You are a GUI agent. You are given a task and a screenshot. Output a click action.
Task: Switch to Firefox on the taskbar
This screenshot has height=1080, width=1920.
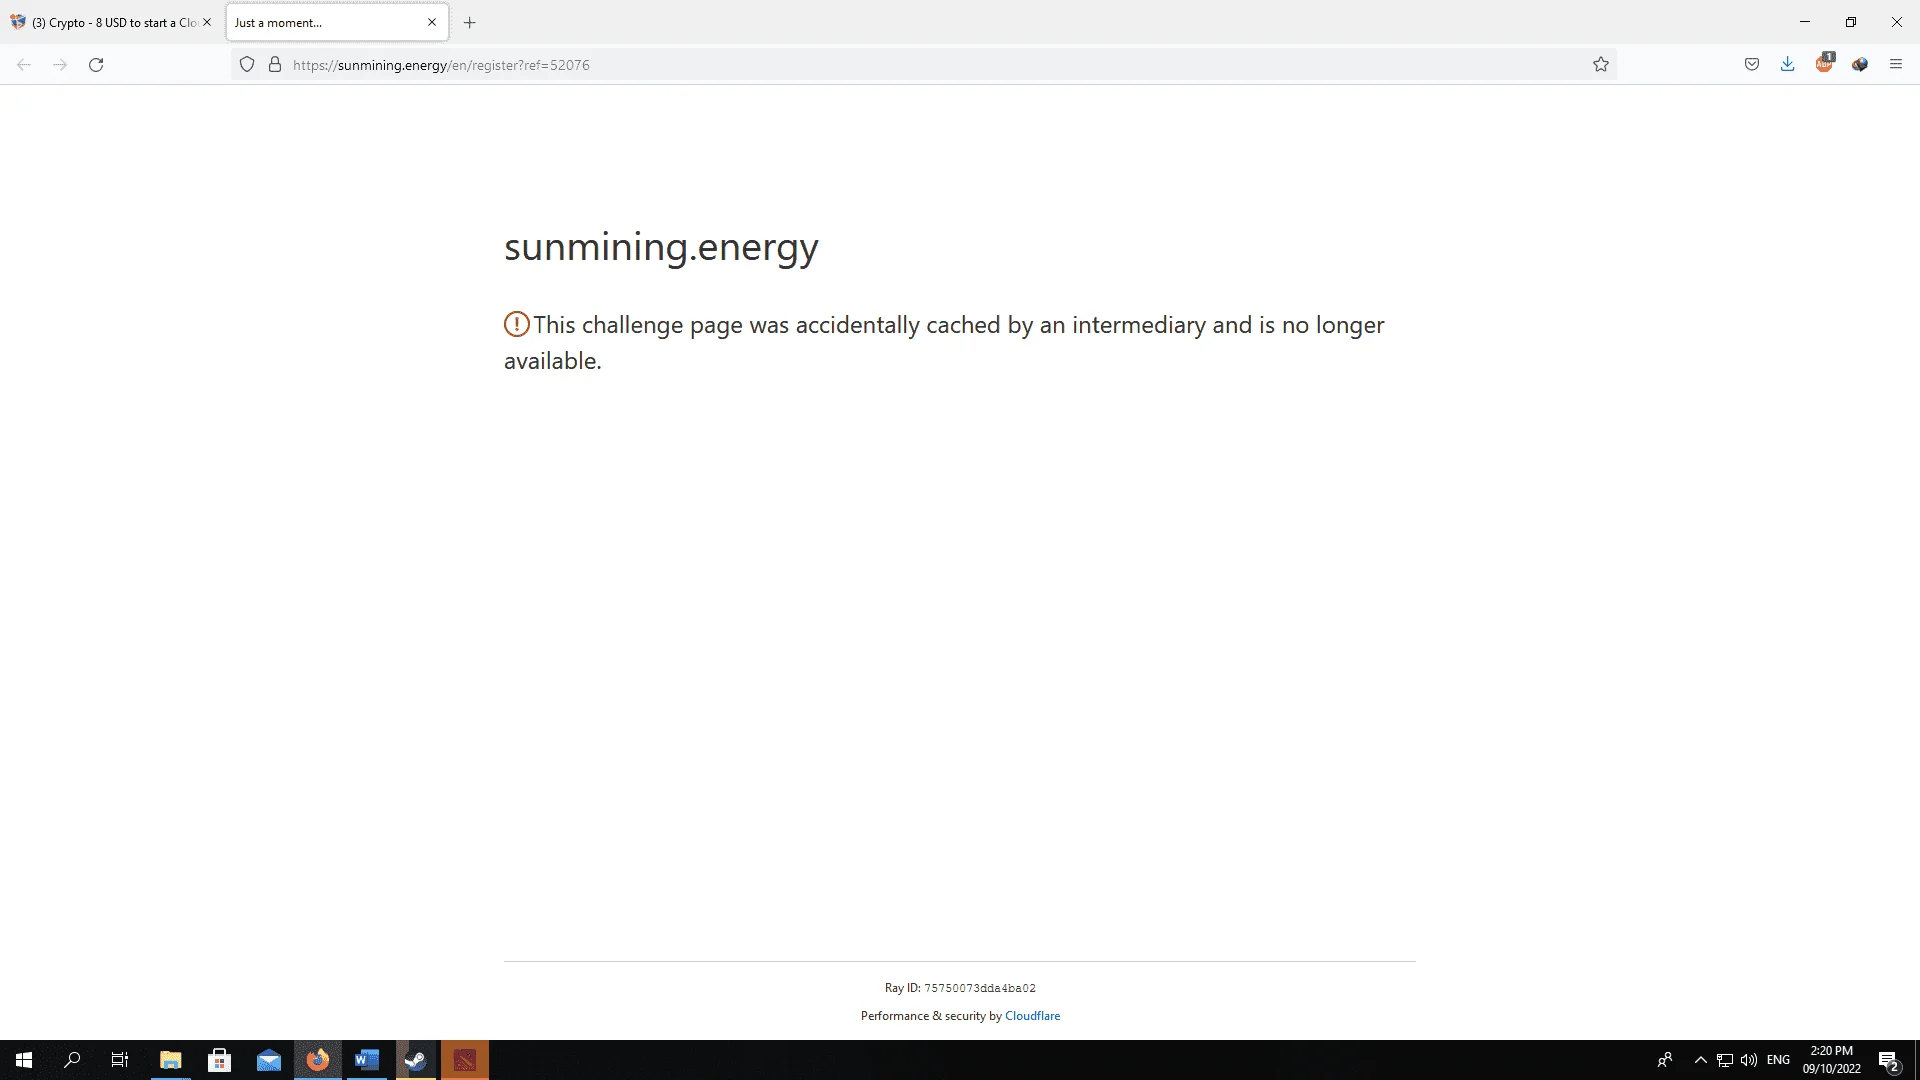pyautogui.click(x=318, y=1060)
